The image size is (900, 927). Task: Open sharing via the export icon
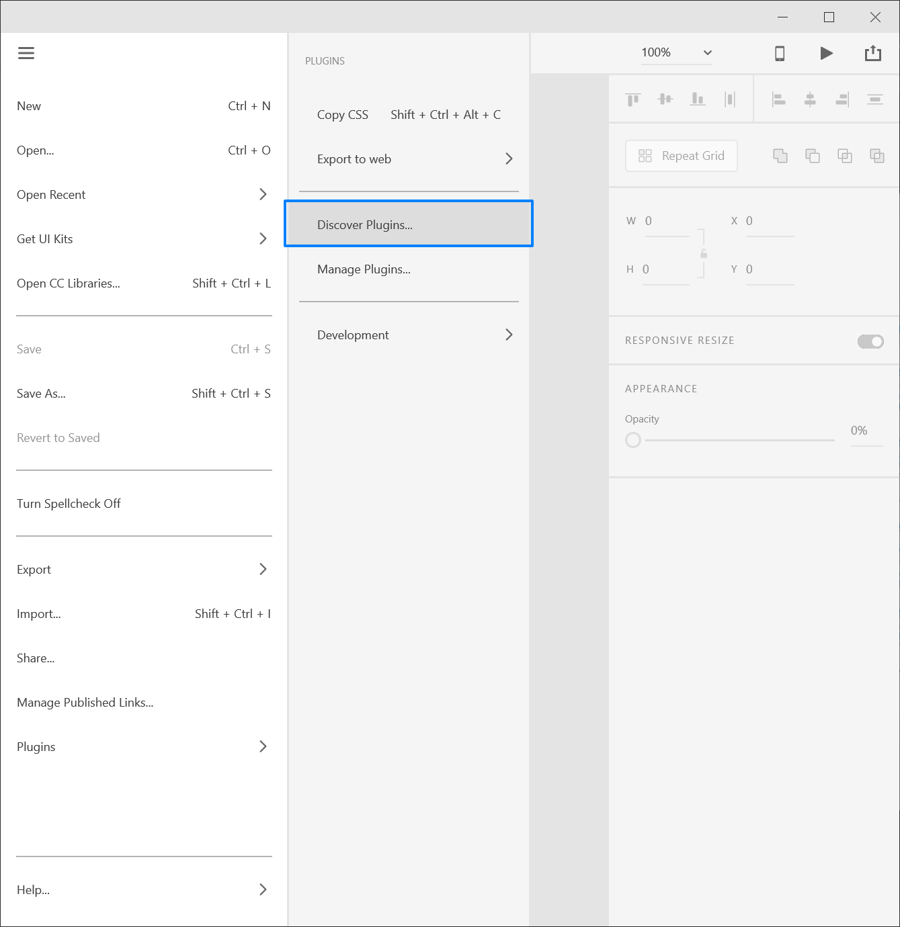(872, 53)
